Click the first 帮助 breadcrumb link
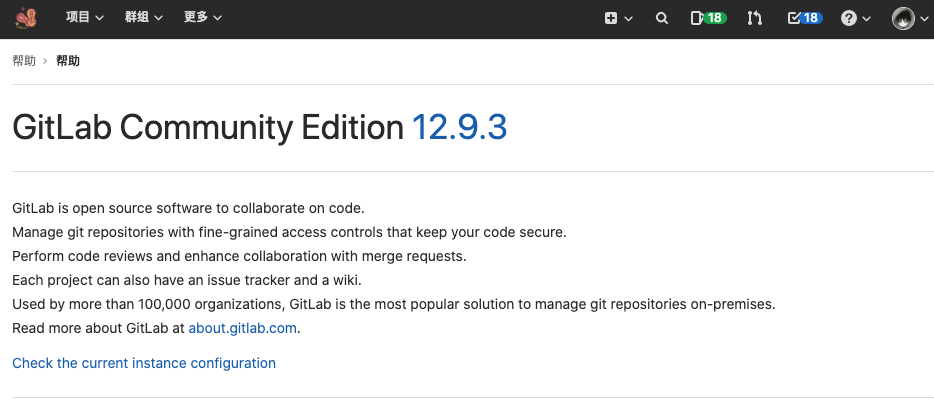 (24, 61)
